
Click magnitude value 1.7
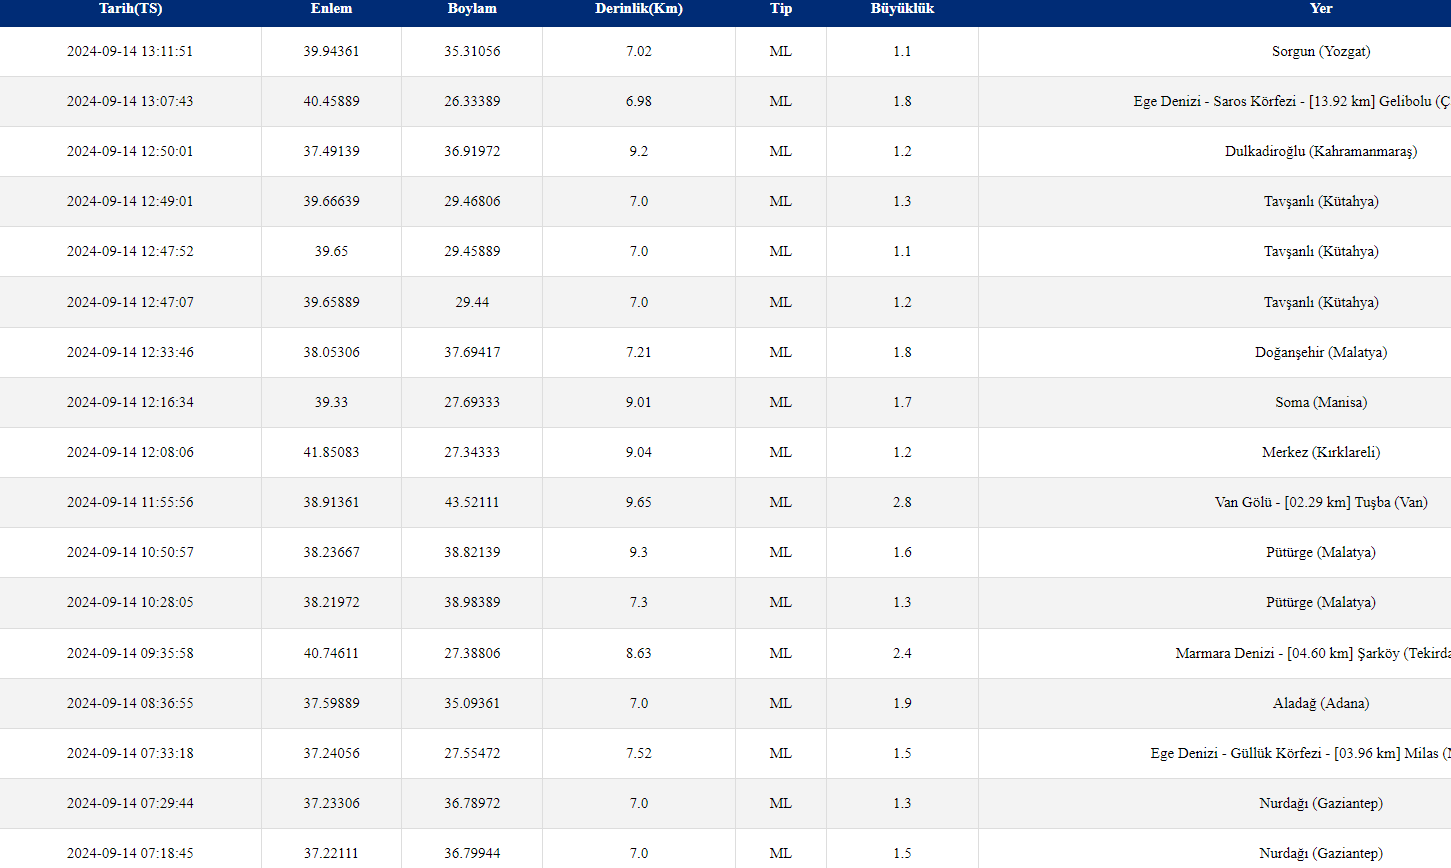pos(902,402)
